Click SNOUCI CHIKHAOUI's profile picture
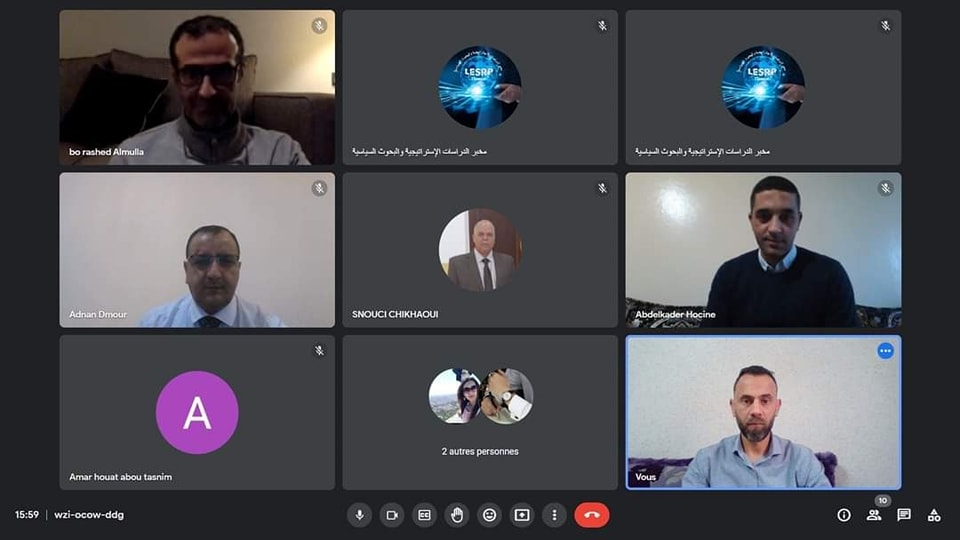Viewport: 960px width, 540px height. (x=480, y=250)
